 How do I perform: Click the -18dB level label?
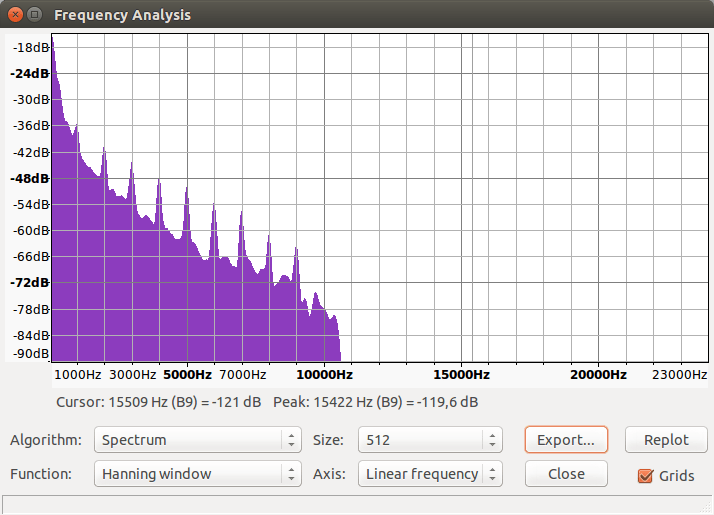(x=31, y=47)
